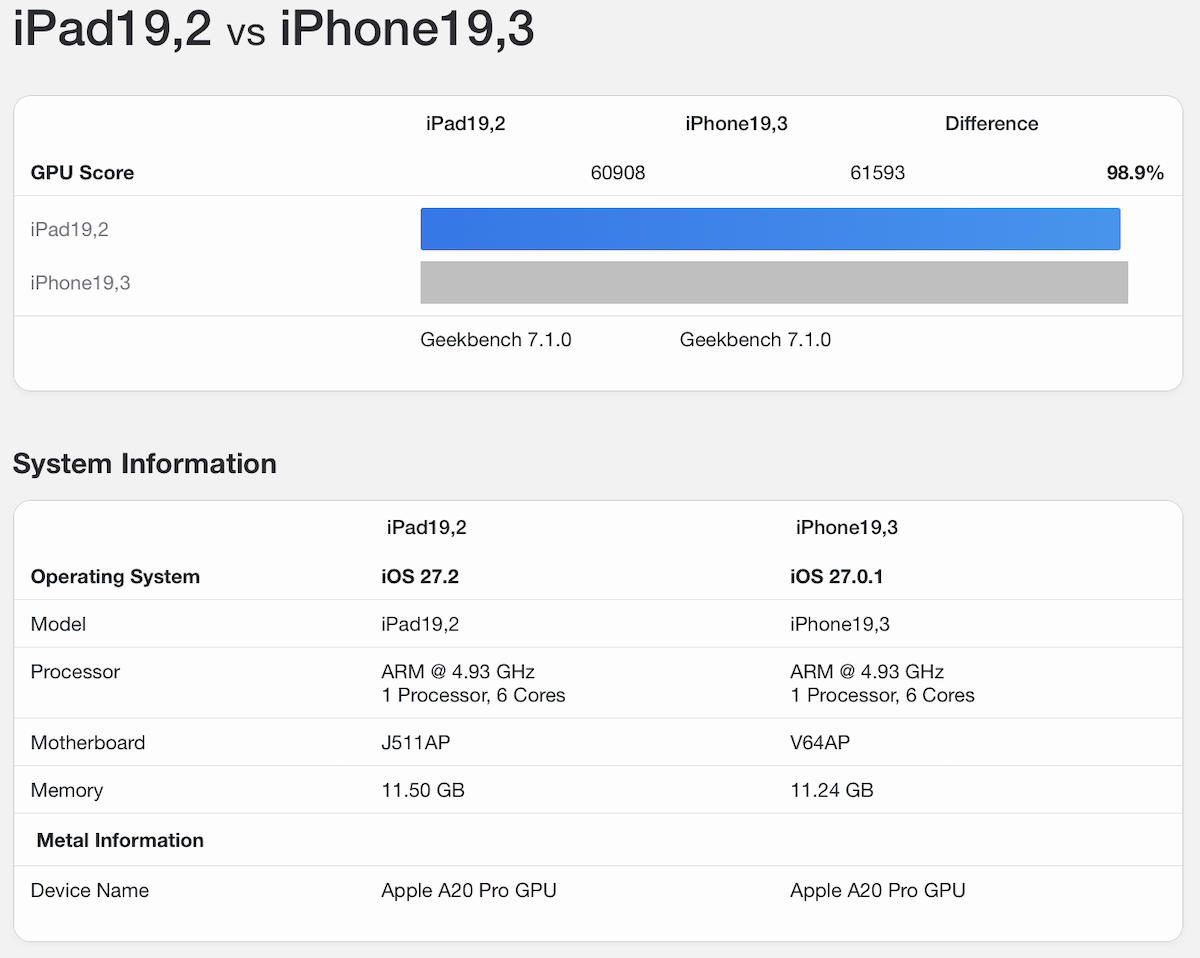Screen dimensions: 1200x958
Task: Click the iPad19,2 score value 60908
Action: click(x=618, y=173)
